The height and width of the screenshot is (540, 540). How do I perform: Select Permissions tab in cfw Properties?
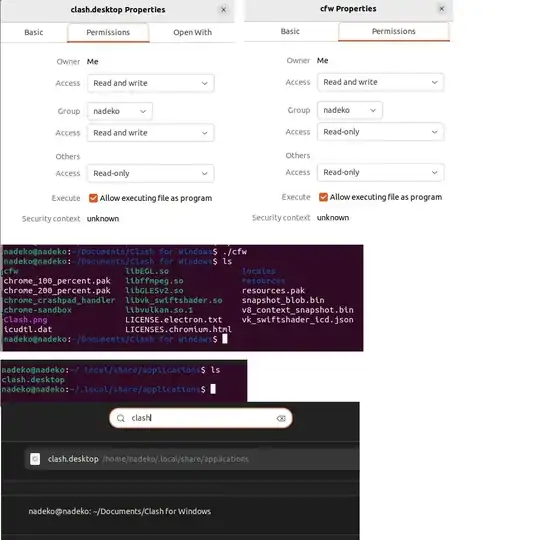394,31
